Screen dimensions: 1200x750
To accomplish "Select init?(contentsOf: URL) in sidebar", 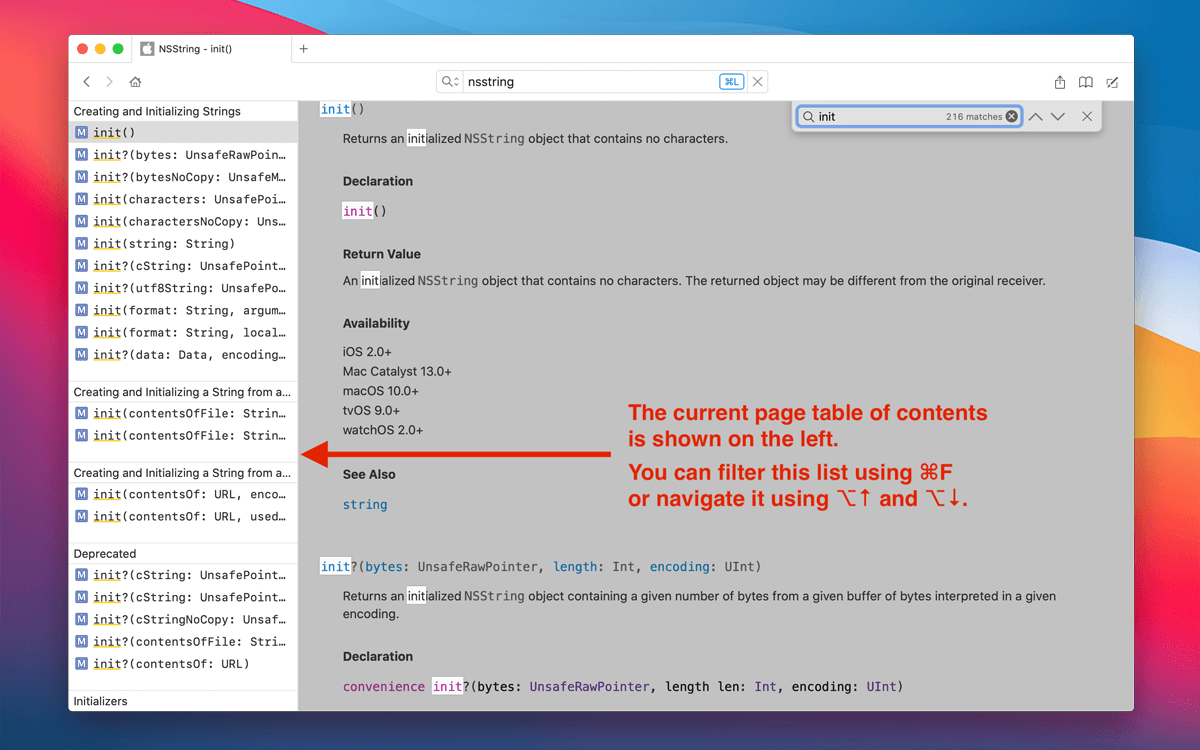I will 183,664.
